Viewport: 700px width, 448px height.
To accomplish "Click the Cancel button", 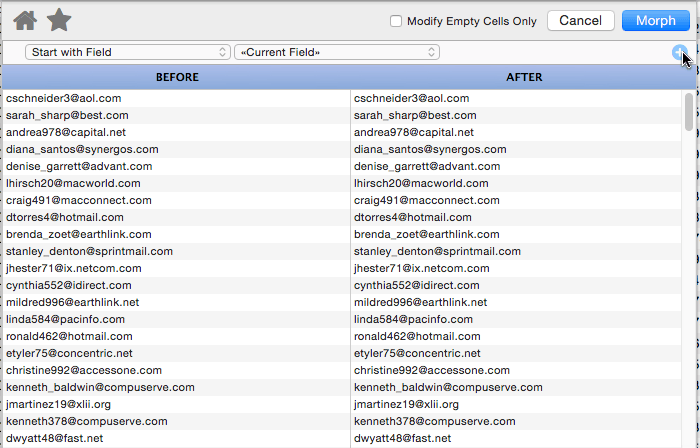I will point(580,21).
